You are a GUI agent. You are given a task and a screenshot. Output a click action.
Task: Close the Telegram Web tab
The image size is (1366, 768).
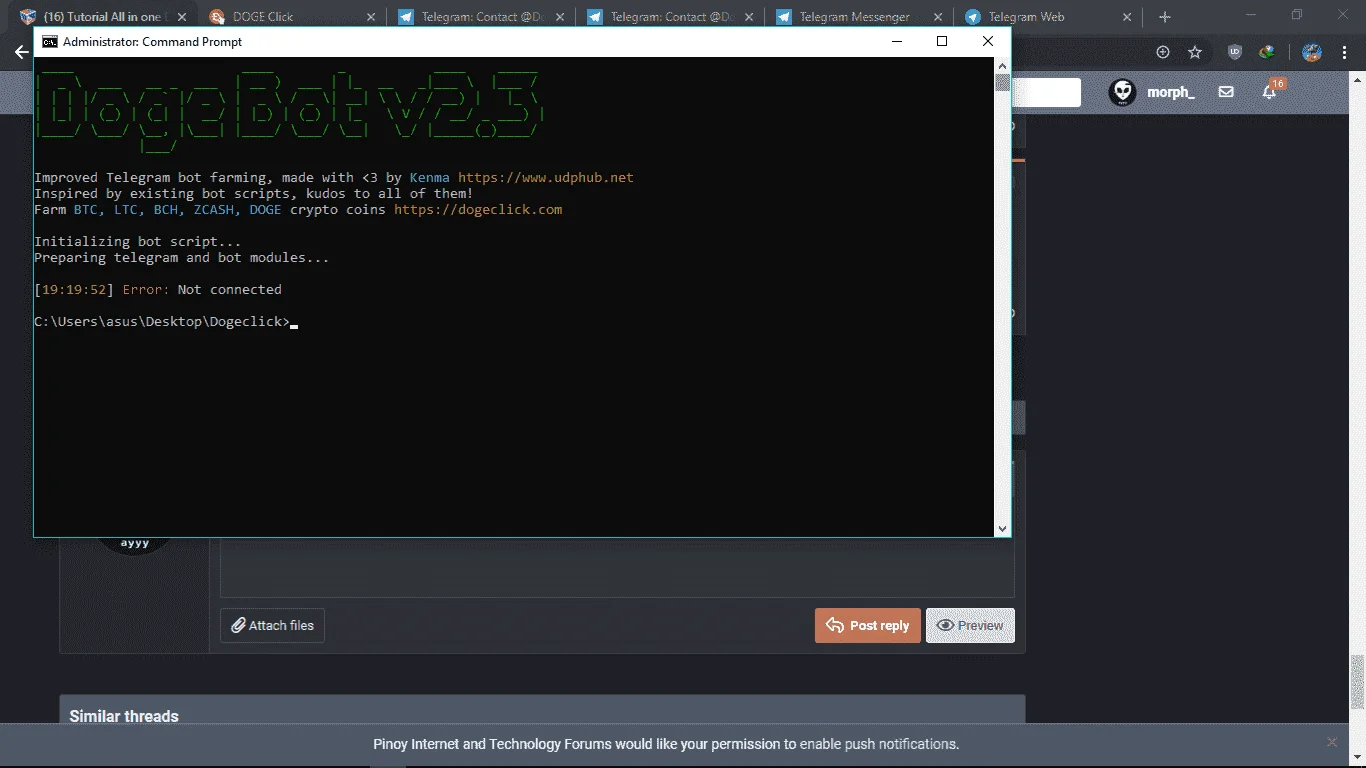pos(1127,17)
